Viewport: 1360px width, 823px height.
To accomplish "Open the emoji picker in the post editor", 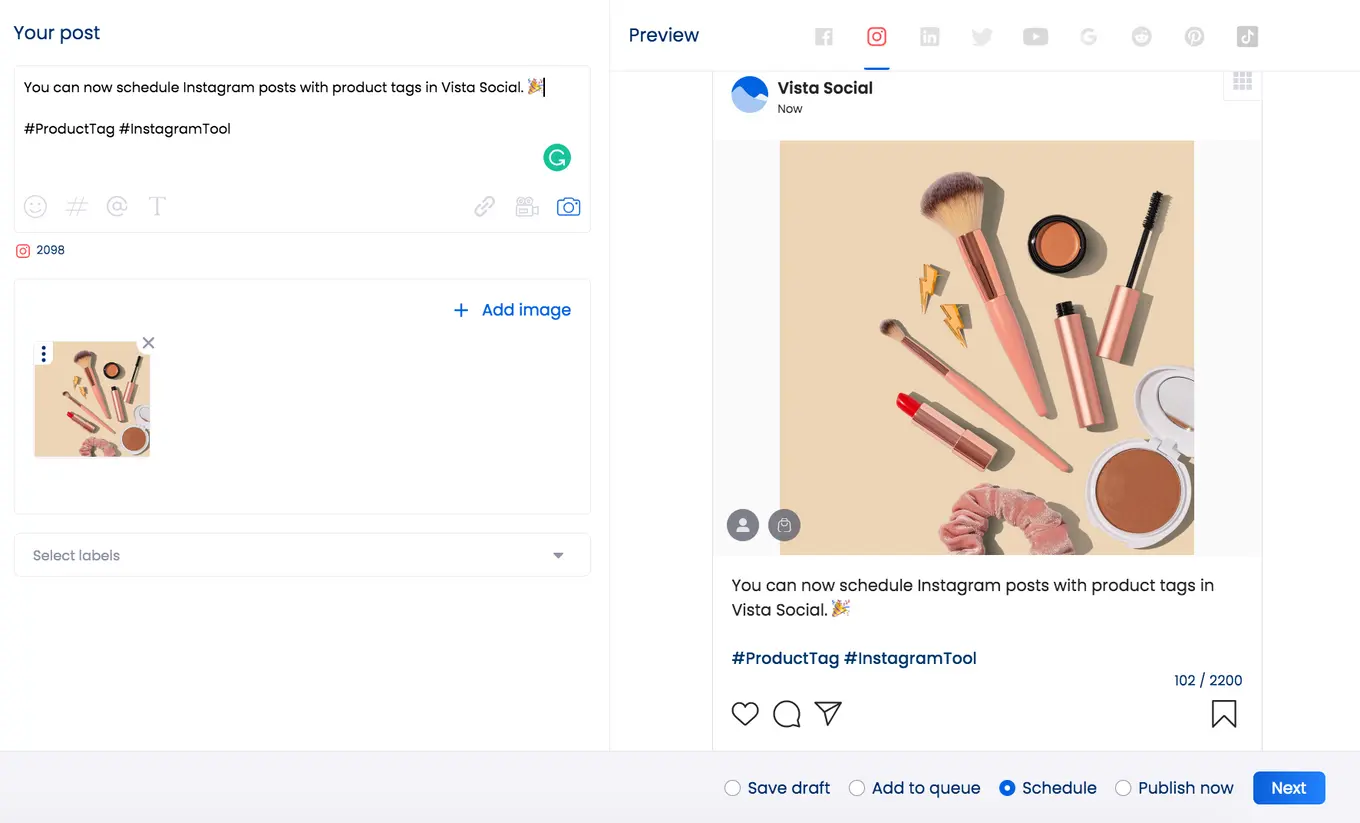I will click(x=35, y=206).
